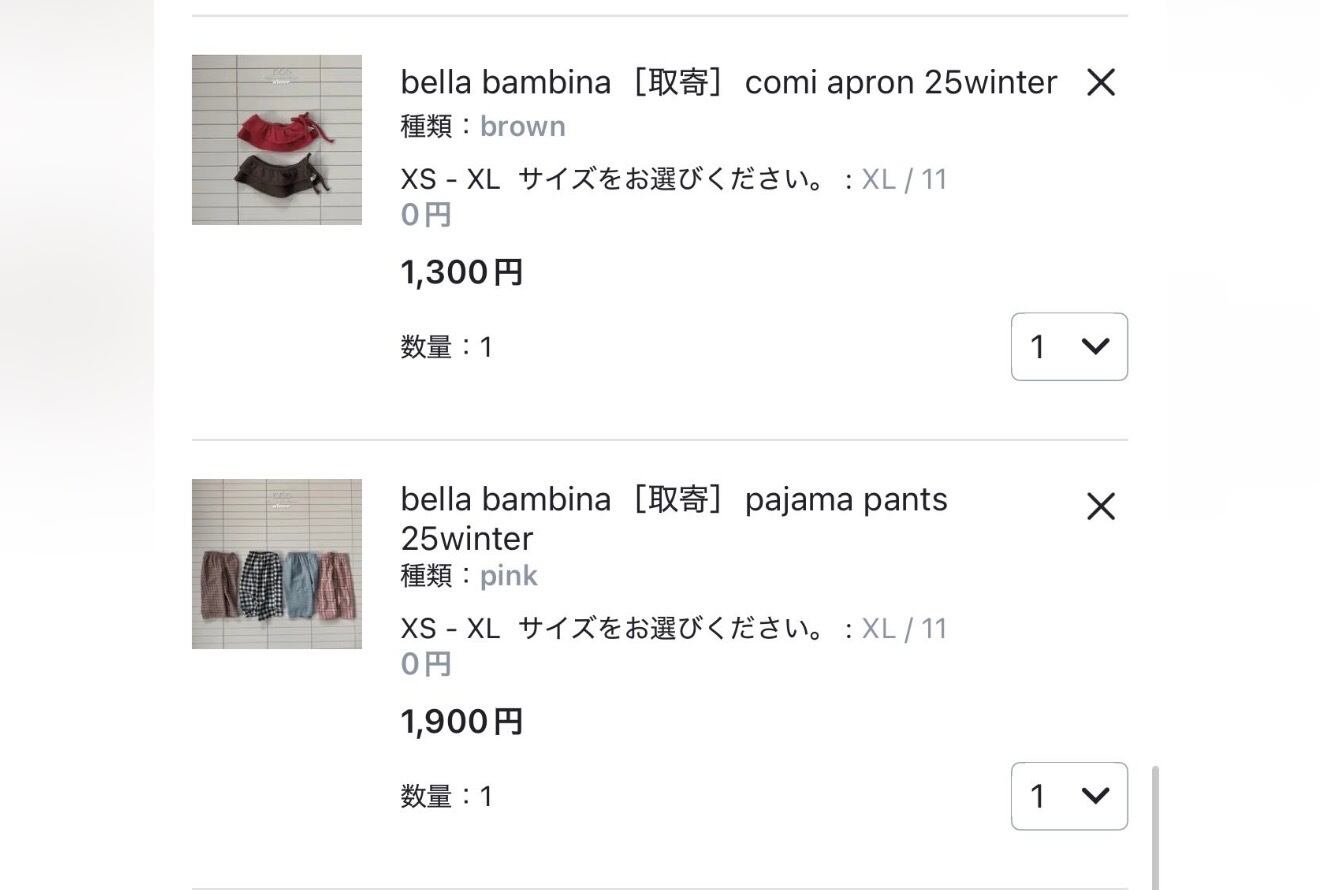Click the XL / 11 size for comi apron
This screenshot has width=1320, height=890.
click(x=904, y=180)
